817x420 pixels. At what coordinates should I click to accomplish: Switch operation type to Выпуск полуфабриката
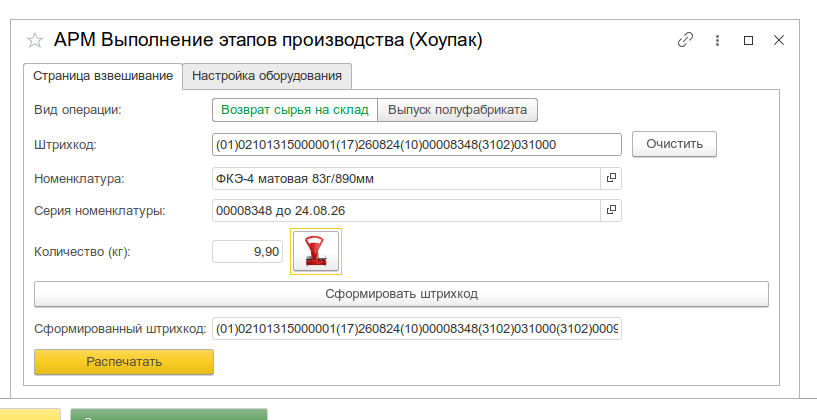click(x=459, y=109)
